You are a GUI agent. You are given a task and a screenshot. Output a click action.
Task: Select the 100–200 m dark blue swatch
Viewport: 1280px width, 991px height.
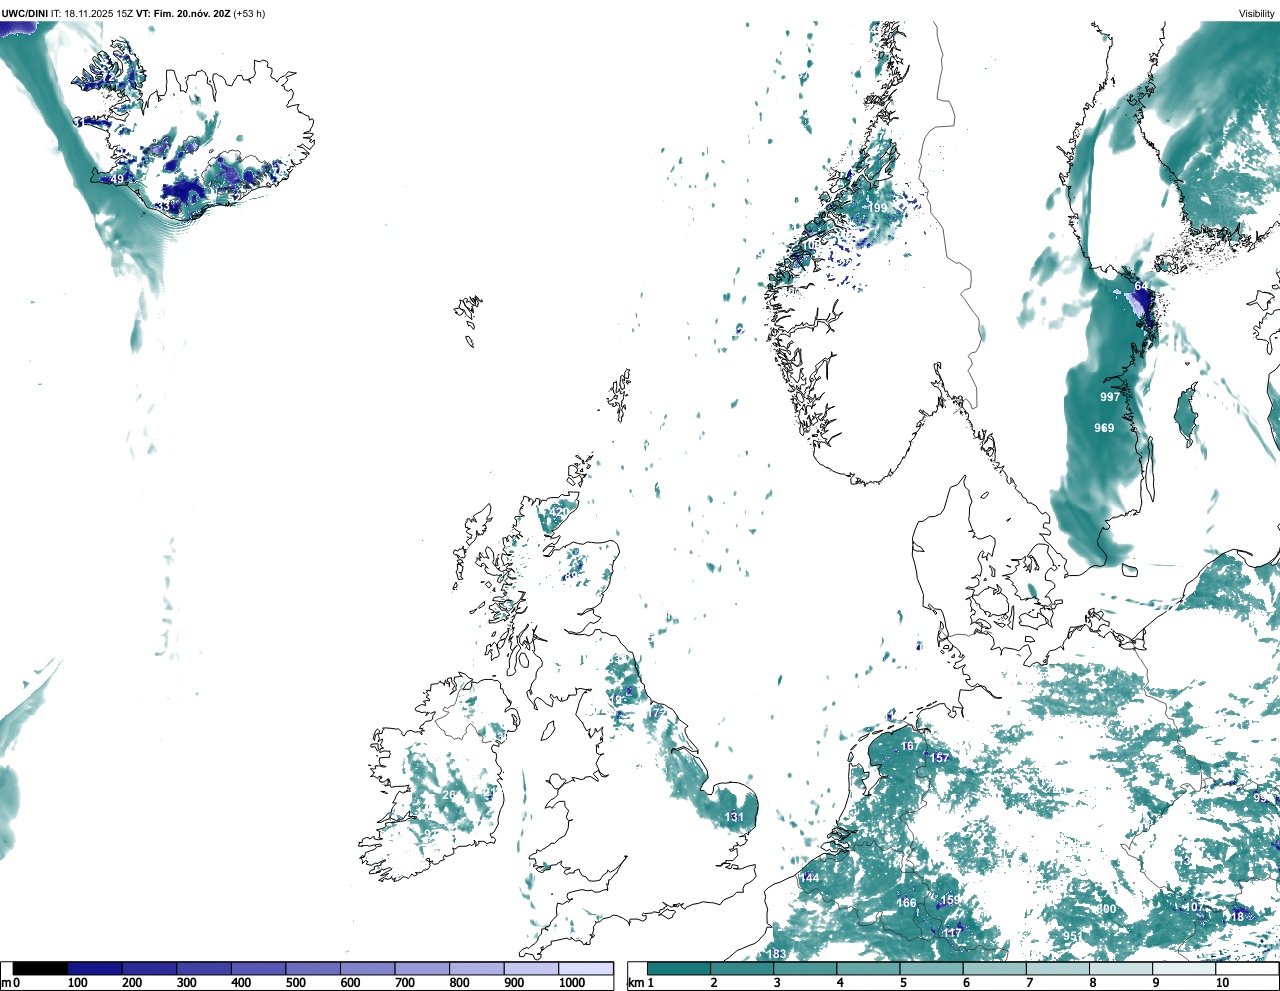point(95,968)
